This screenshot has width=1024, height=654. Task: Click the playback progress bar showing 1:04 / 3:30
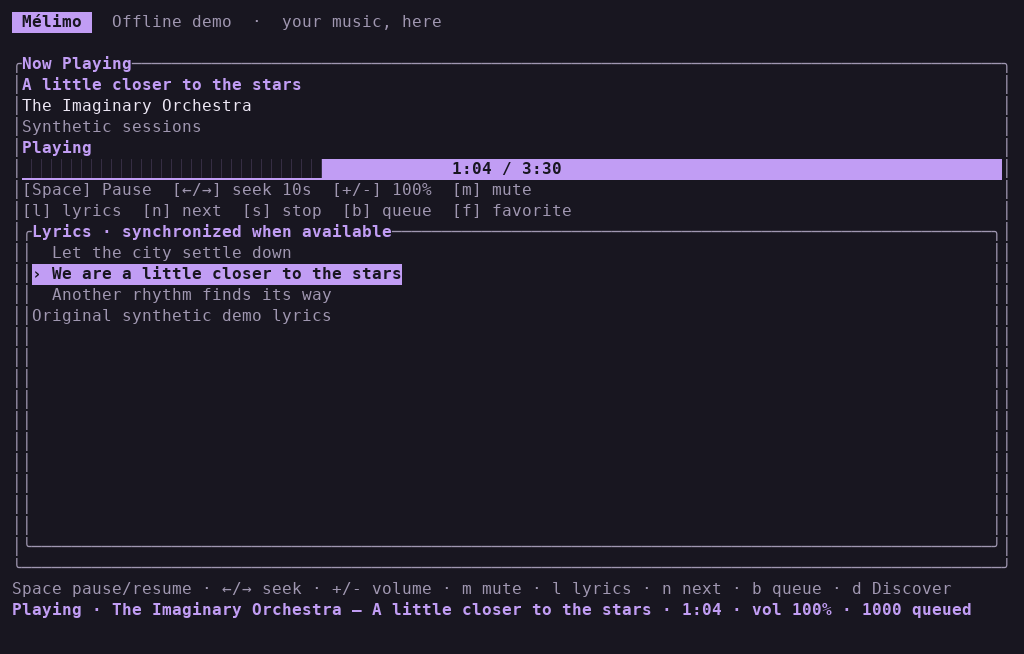coord(512,169)
